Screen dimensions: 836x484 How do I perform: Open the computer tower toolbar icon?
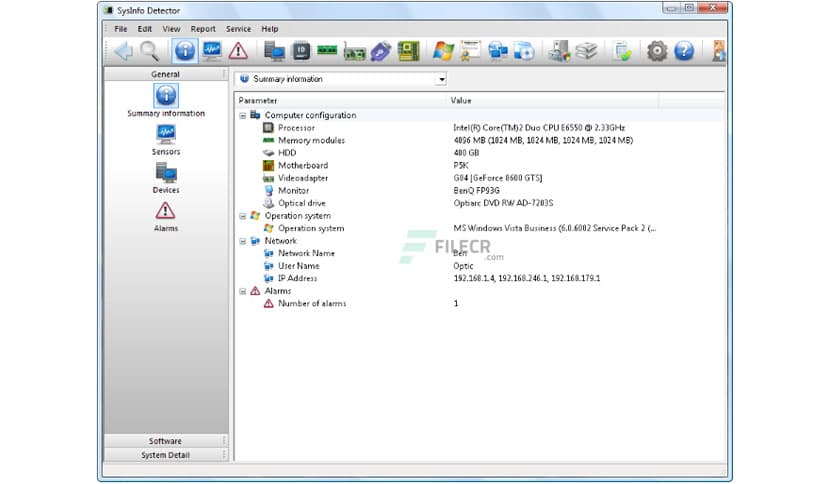[x=559, y=51]
